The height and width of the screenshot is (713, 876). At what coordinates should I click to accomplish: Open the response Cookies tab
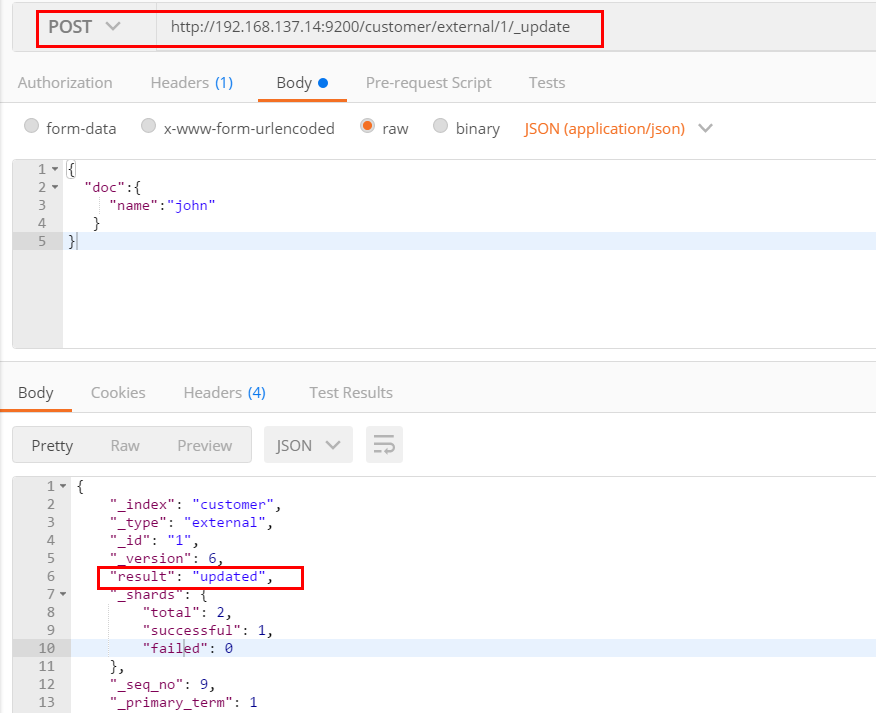coord(118,393)
